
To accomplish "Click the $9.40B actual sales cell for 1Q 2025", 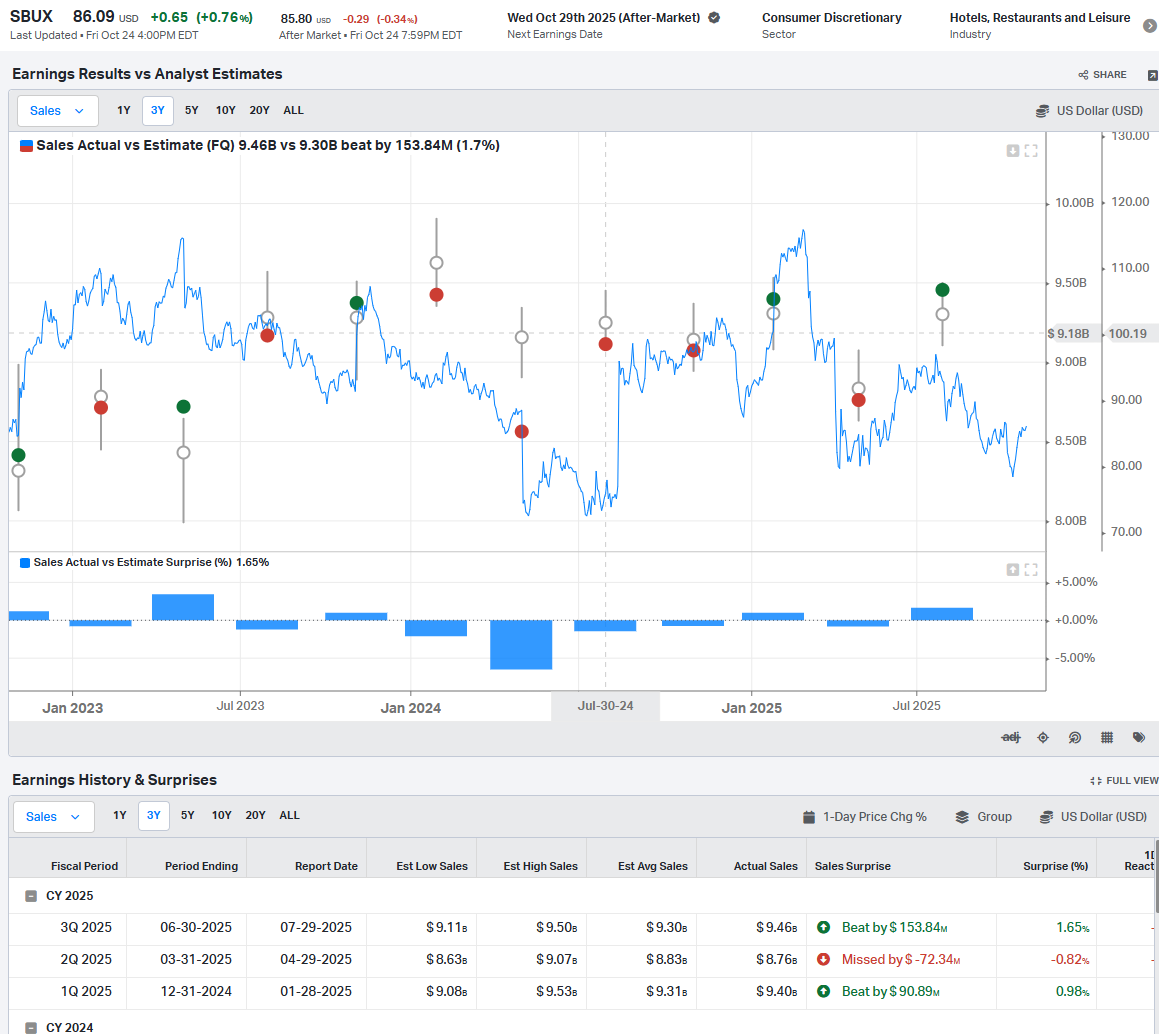I will 776,991.
